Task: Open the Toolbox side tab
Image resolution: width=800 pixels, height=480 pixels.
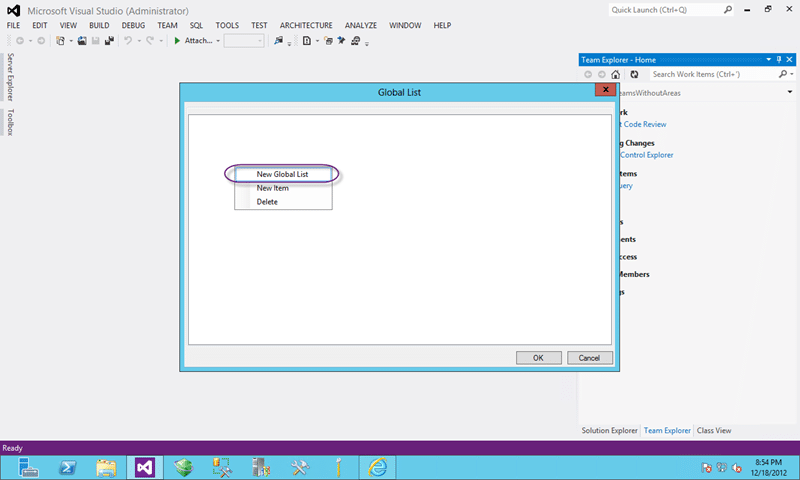Action: tap(10, 122)
